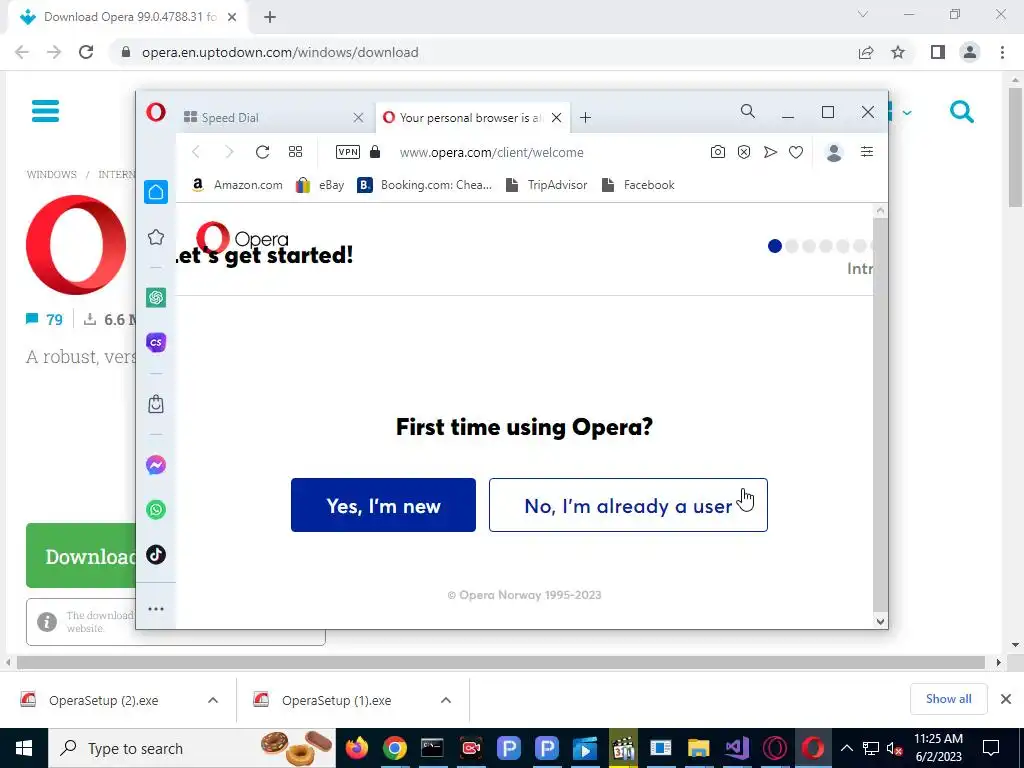Expand Chrome tab search chevron
This screenshot has width=1024, height=768.
tap(863, 14)
